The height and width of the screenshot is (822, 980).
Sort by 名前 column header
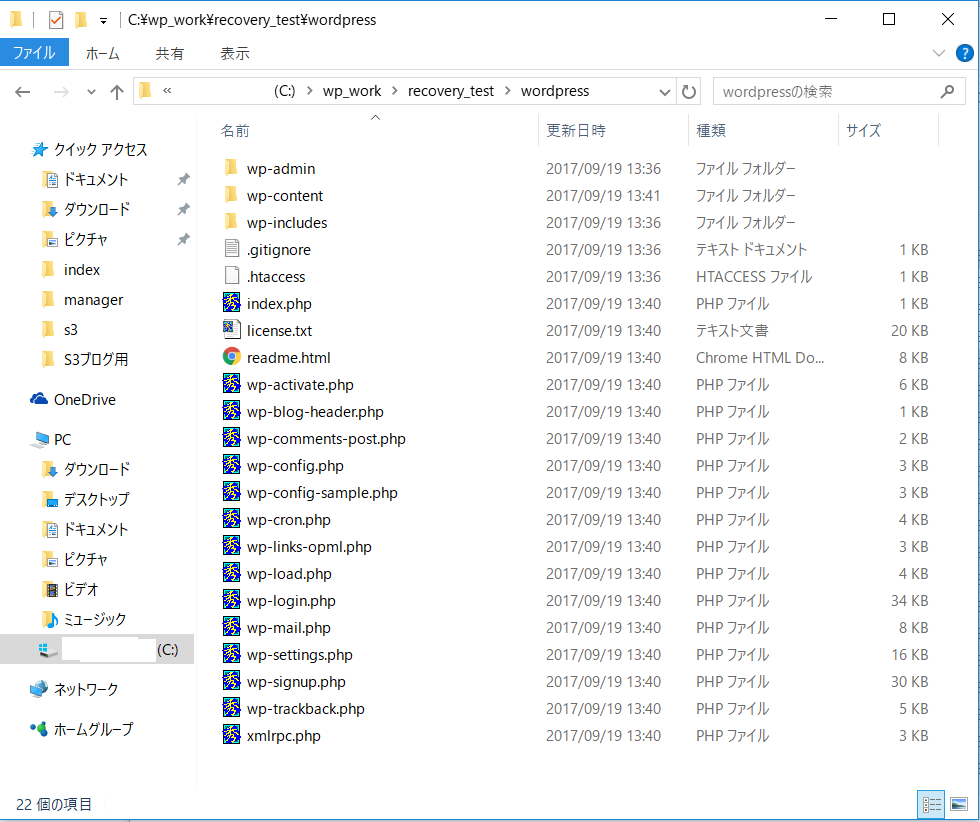pos(235,131)
